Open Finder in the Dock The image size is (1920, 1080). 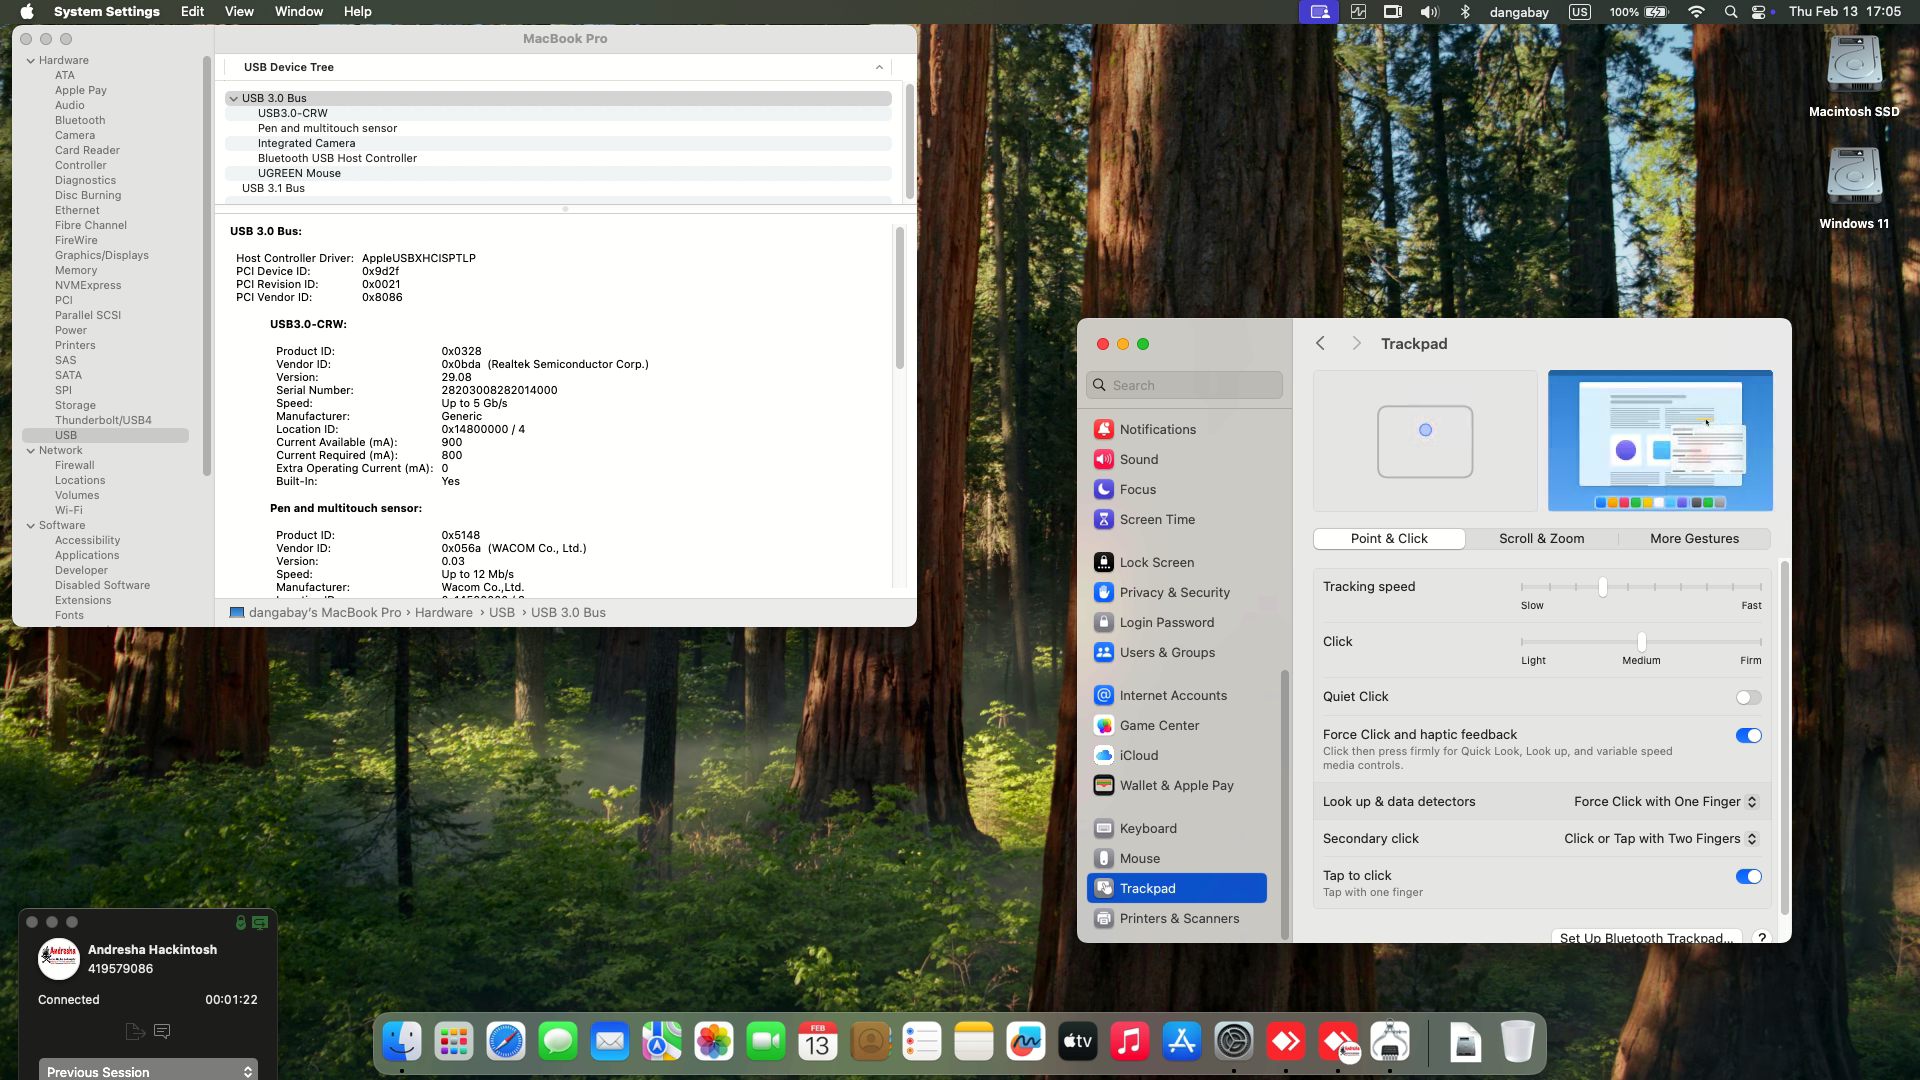(x=402, y=1042)
